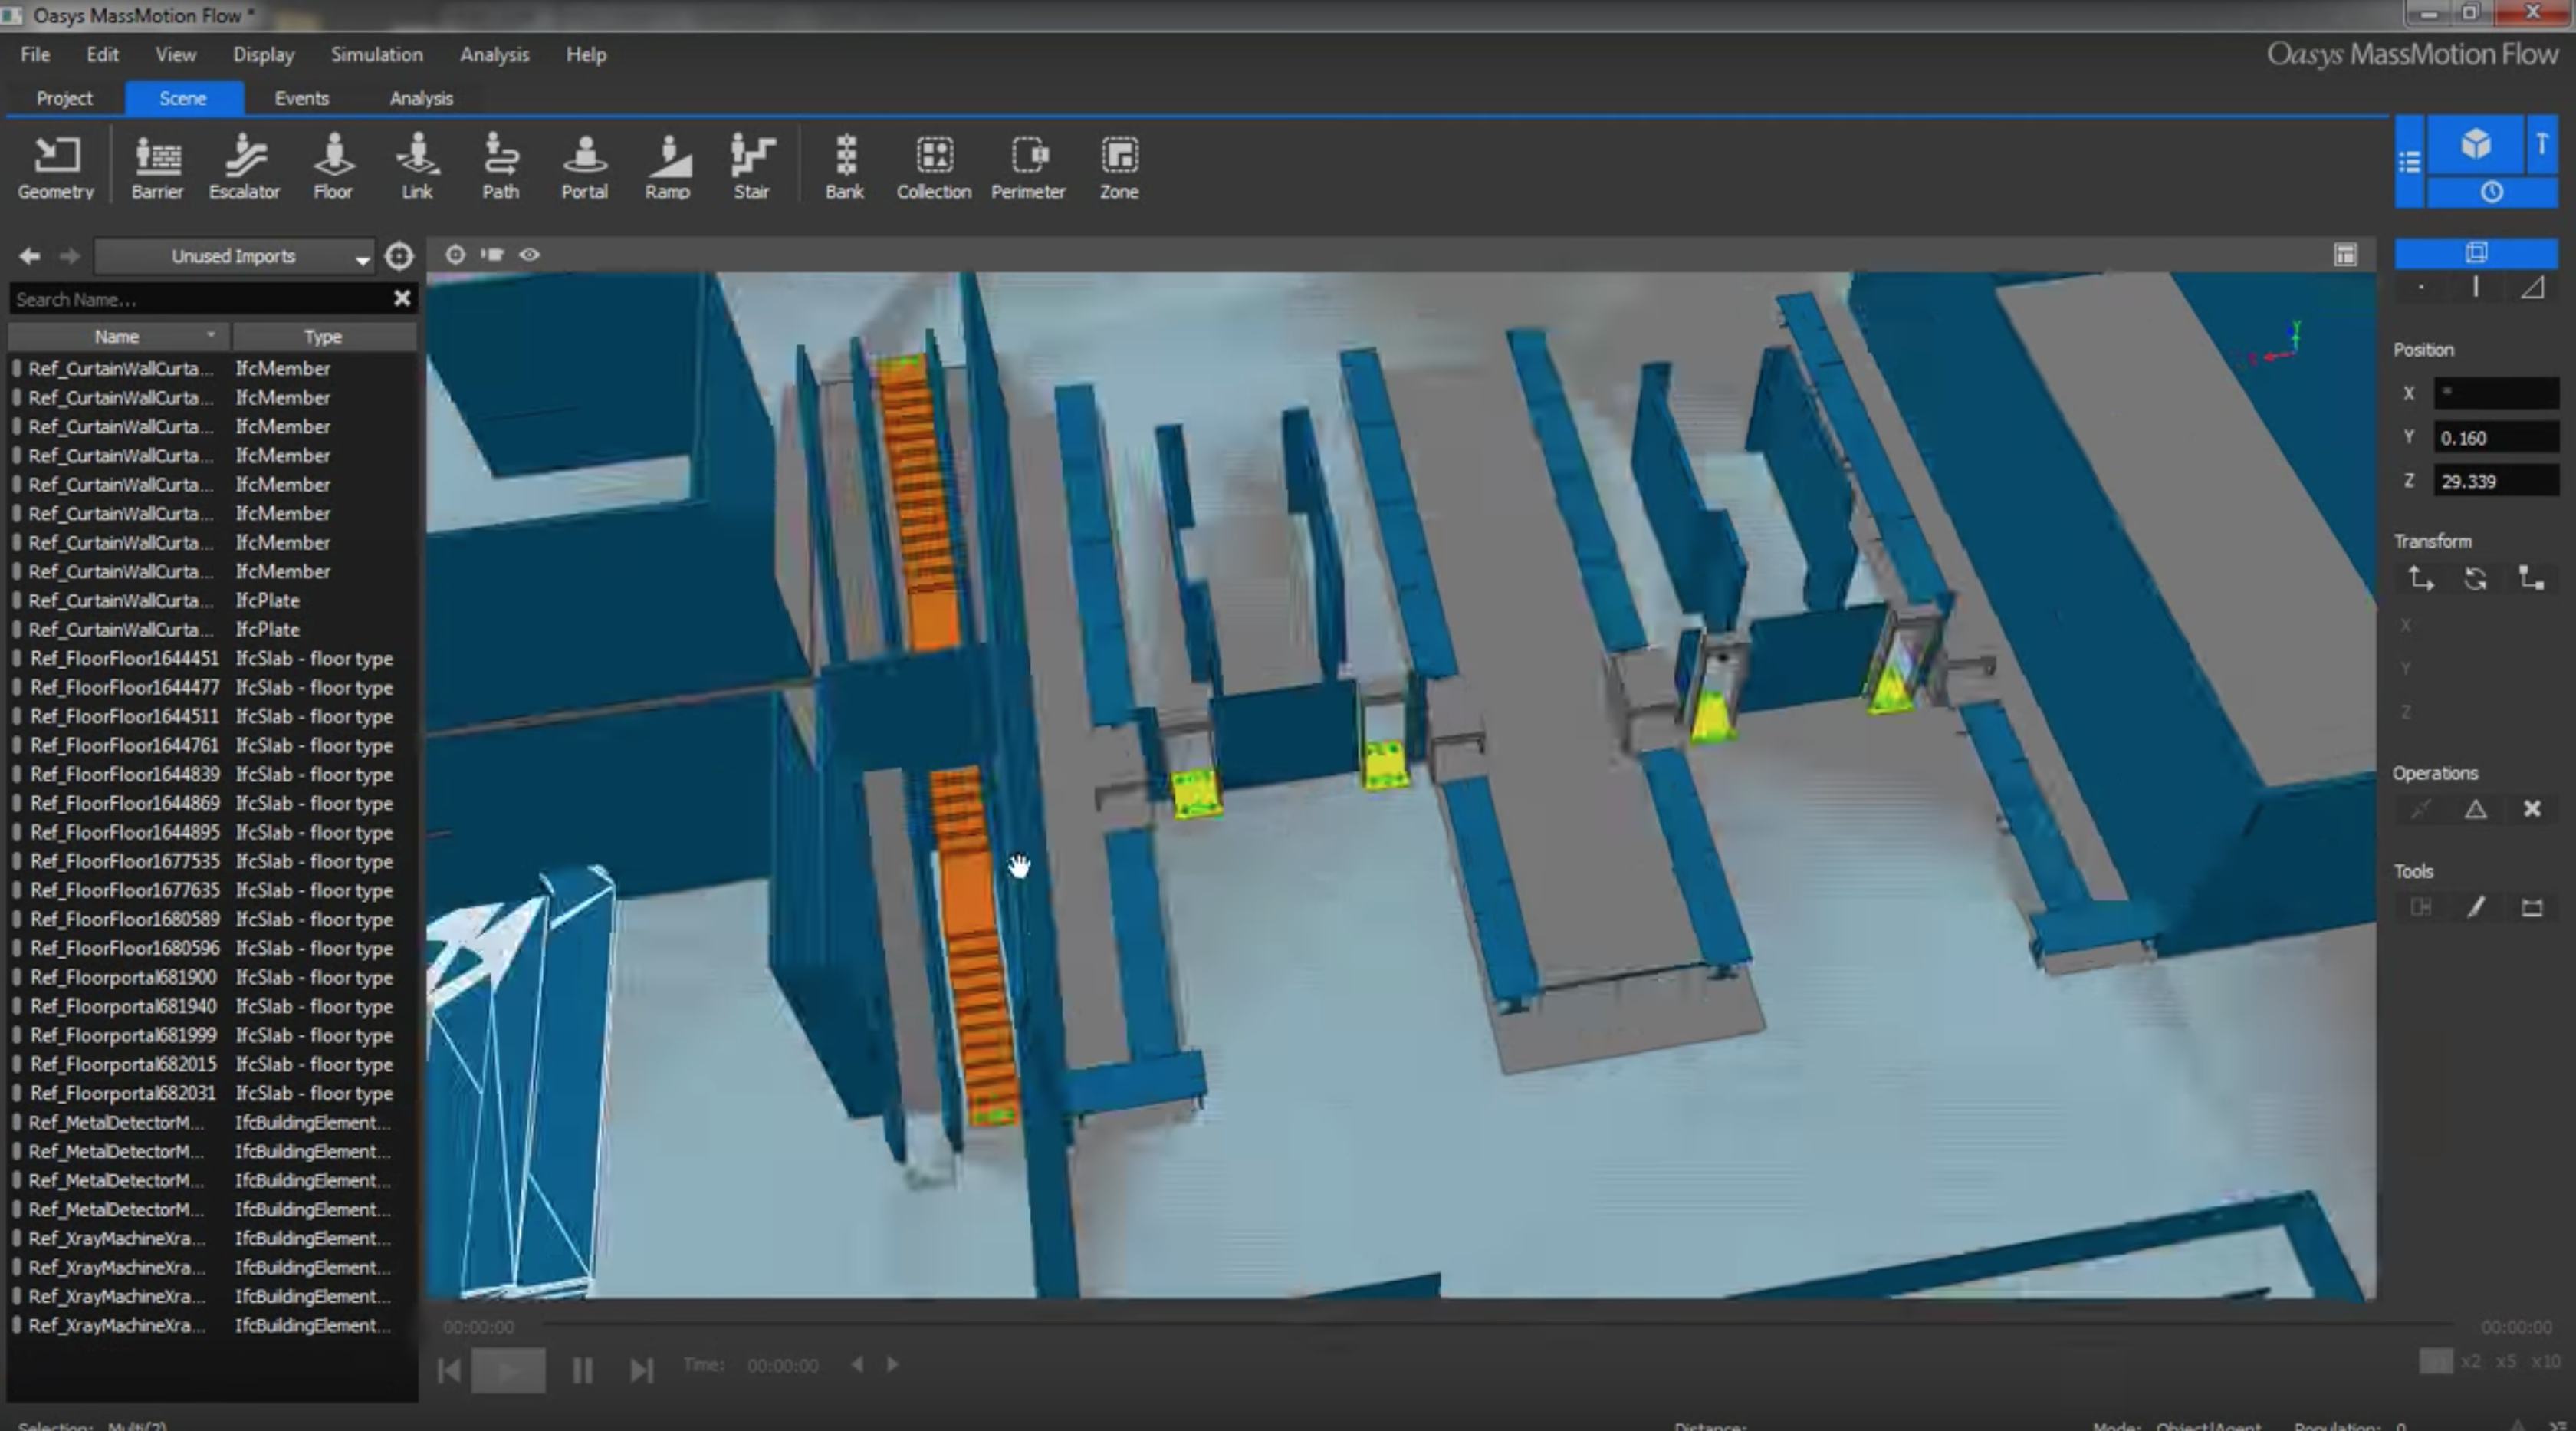Click the translate transform icon

(2420, 578)
